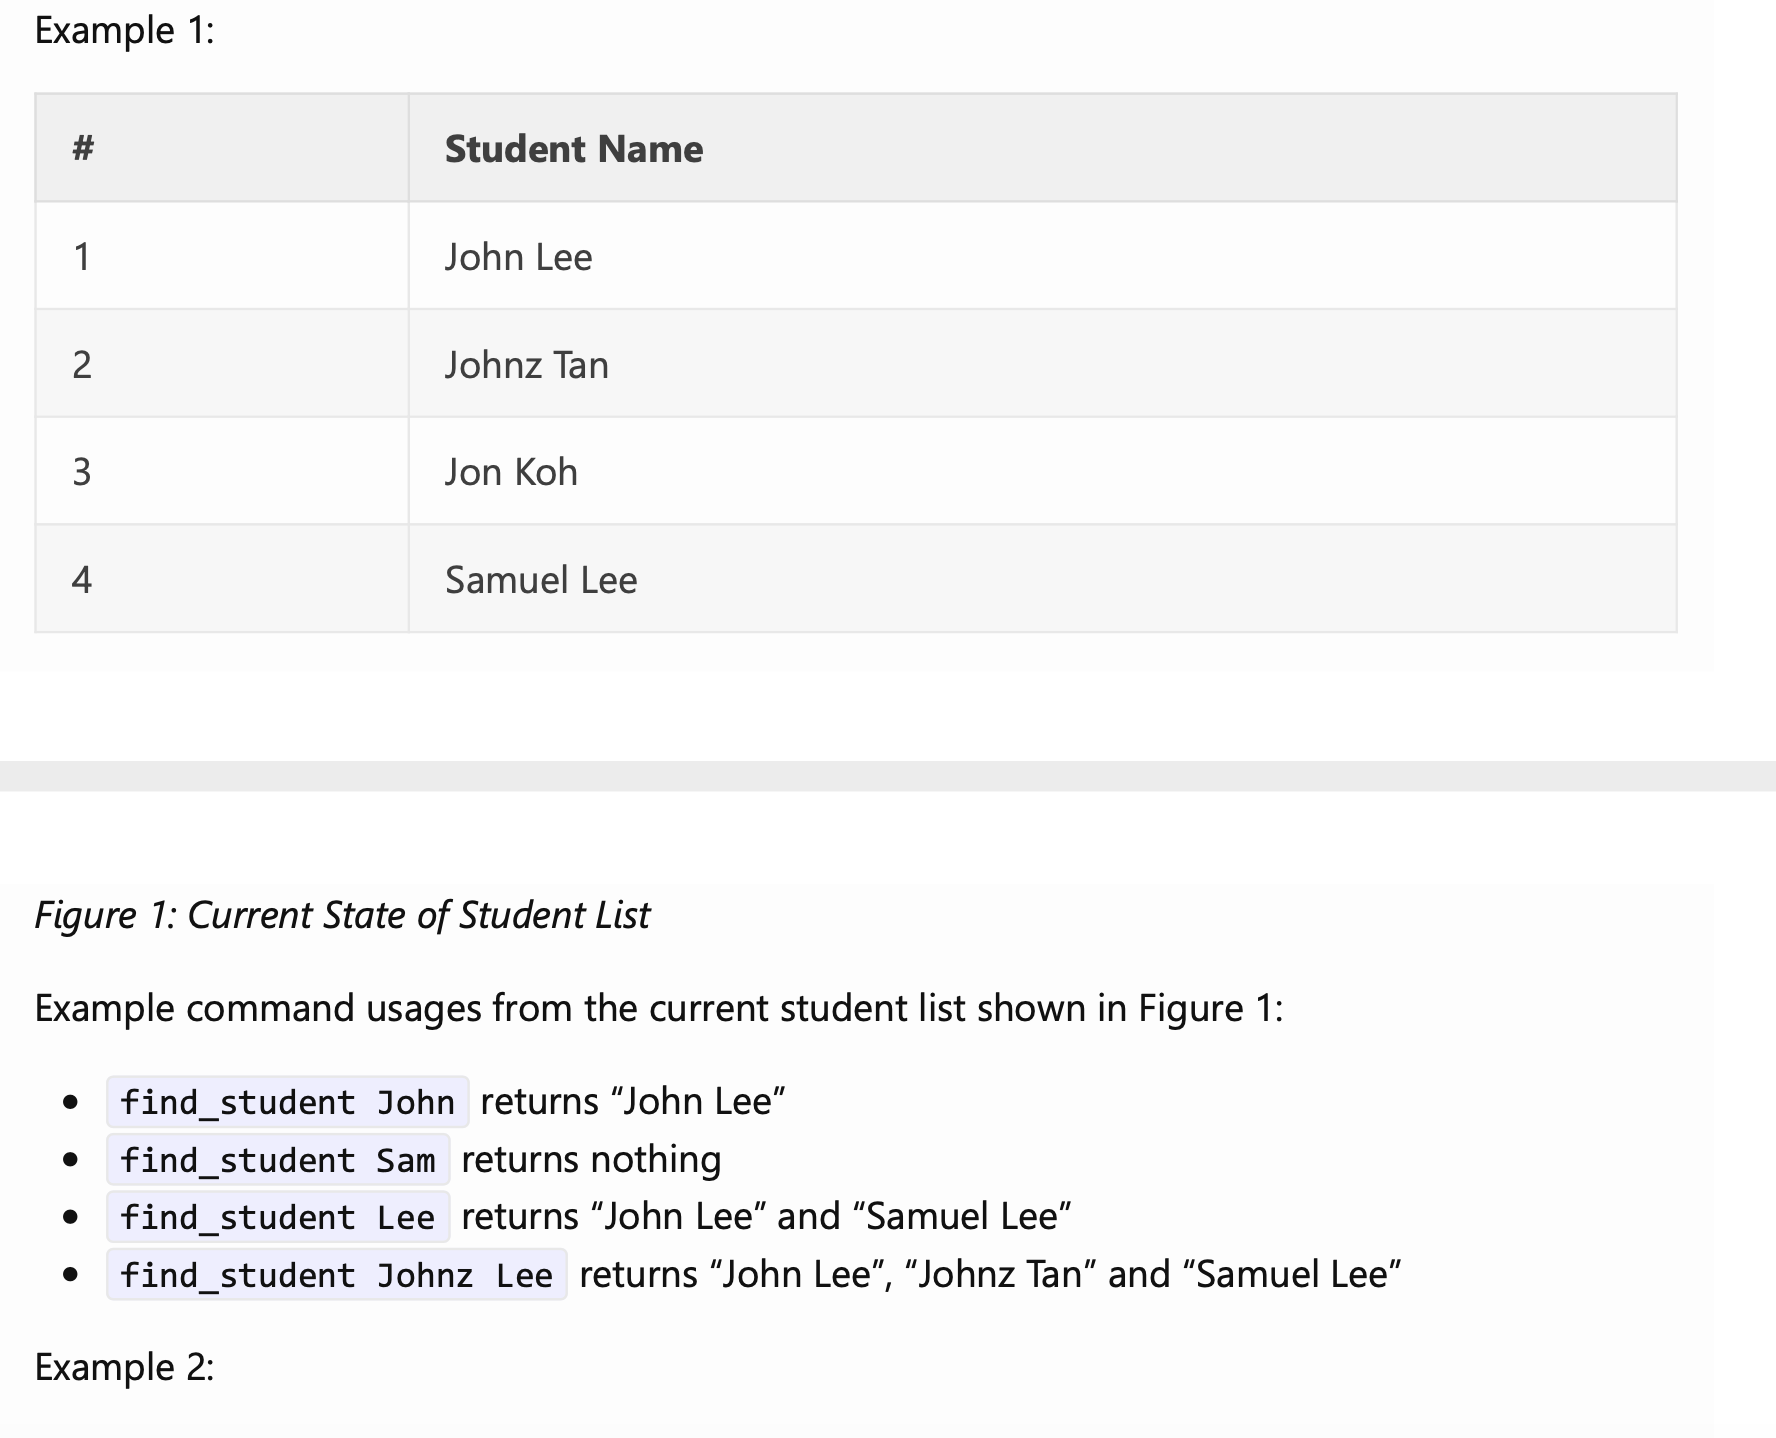Click row number 2 in the table
The width and height of the screenshot is (1776, 1438).
[82, 365]
